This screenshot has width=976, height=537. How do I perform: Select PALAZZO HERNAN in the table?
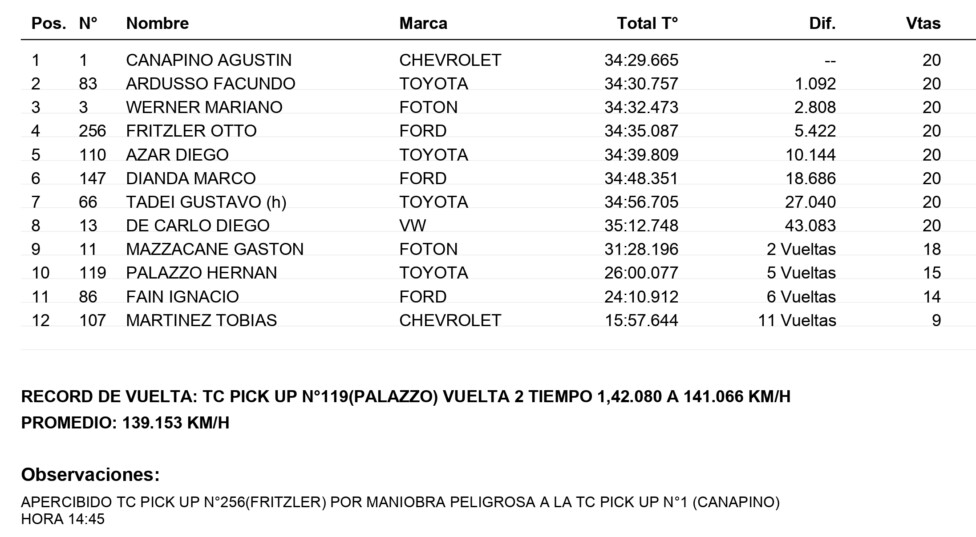(201, 273)
